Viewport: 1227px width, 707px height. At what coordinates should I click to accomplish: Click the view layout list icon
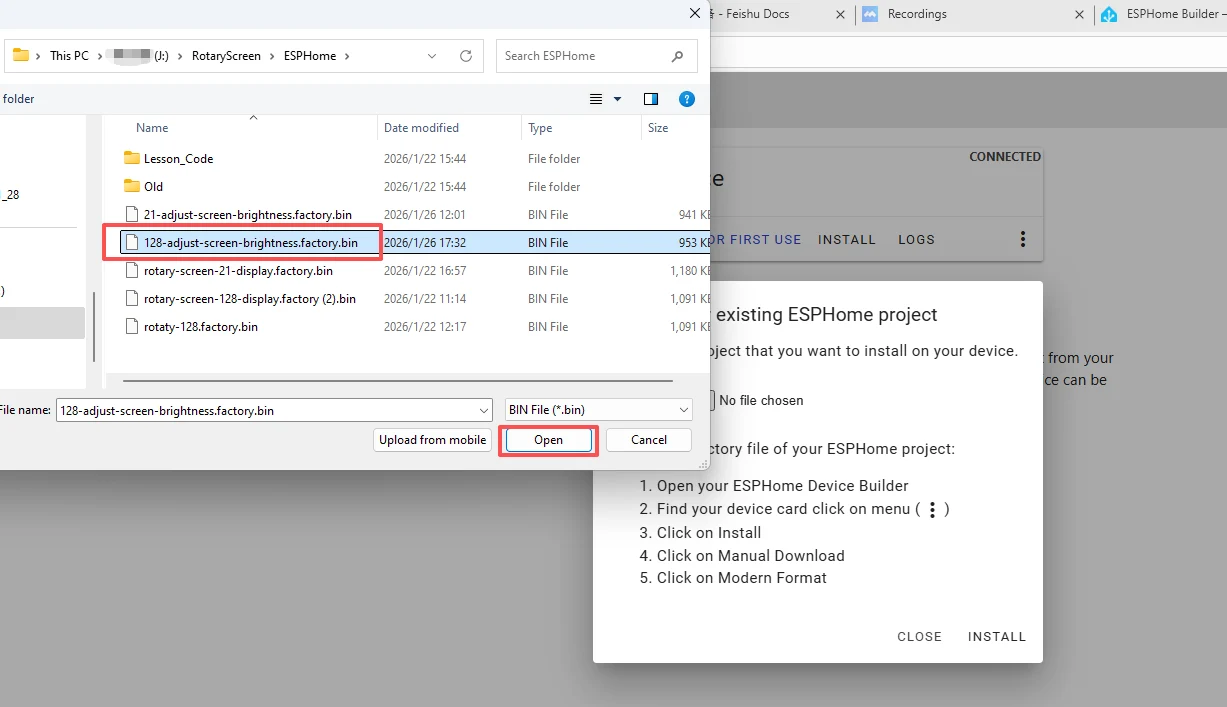pos(596,99)
